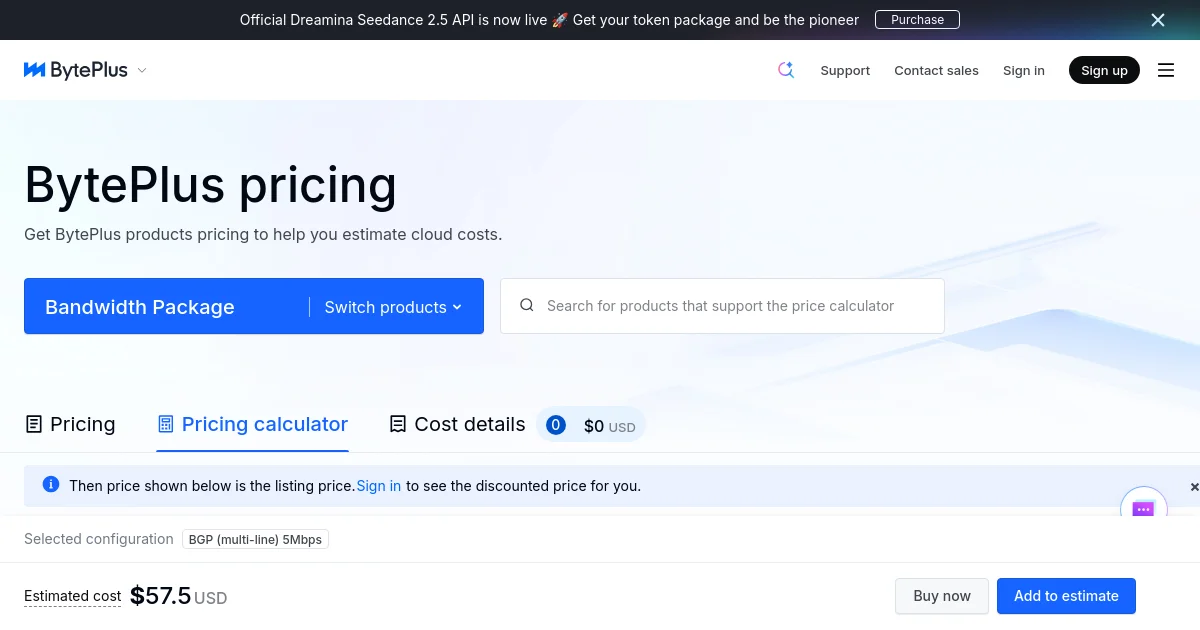This screenshot has width=1200, height=630.
Task: Click the Sign up button
Action: [1104, 70]
